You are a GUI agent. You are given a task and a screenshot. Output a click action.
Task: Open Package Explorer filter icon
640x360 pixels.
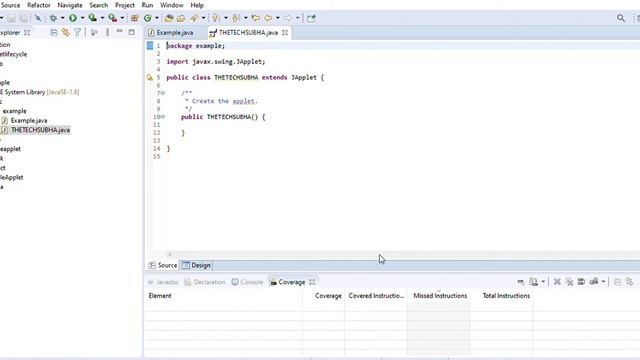tap(77, 32)
